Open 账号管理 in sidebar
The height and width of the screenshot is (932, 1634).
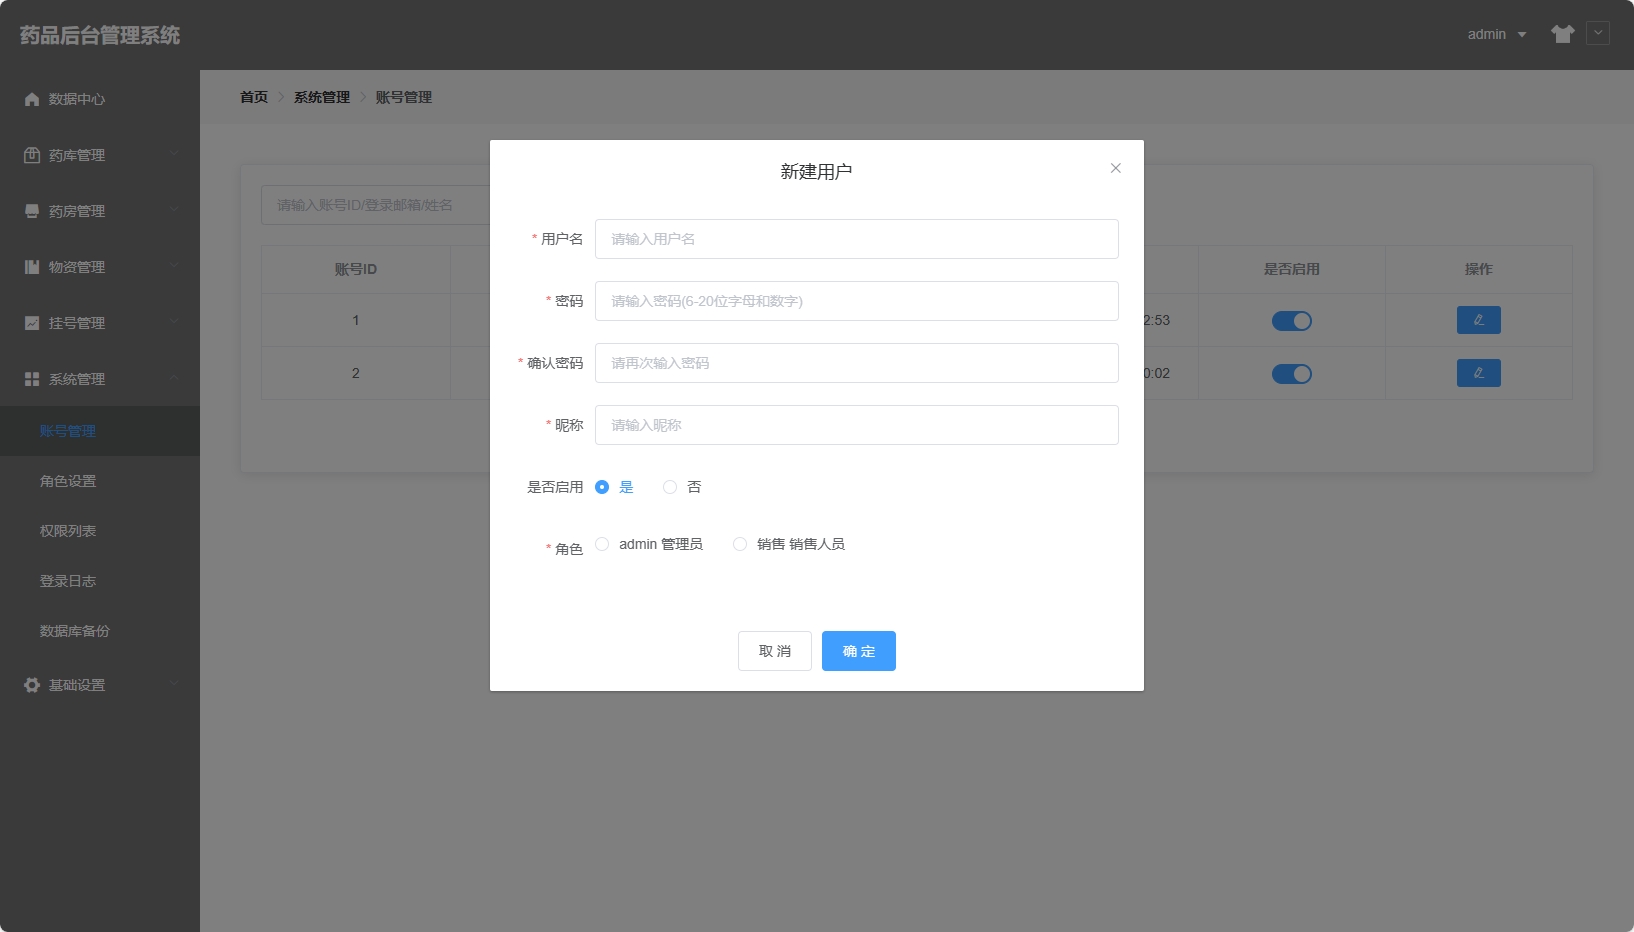pos(100,431)
